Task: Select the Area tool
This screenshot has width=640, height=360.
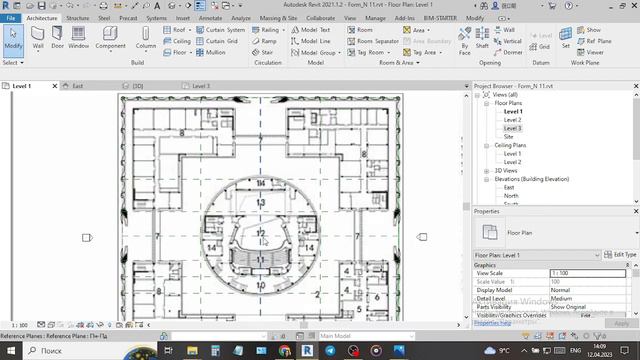Action: tap(416, 30)
